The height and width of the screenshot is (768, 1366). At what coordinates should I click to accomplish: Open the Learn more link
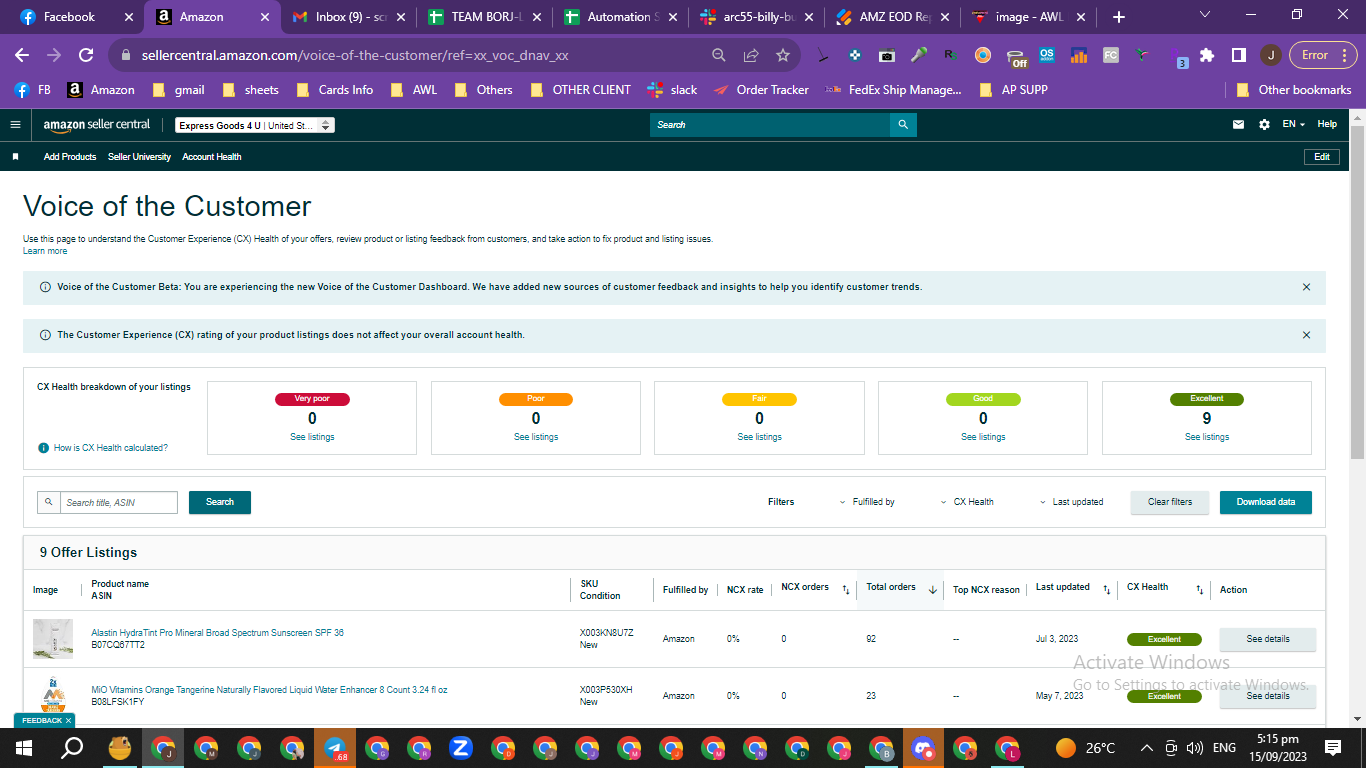tap(45, 251)
